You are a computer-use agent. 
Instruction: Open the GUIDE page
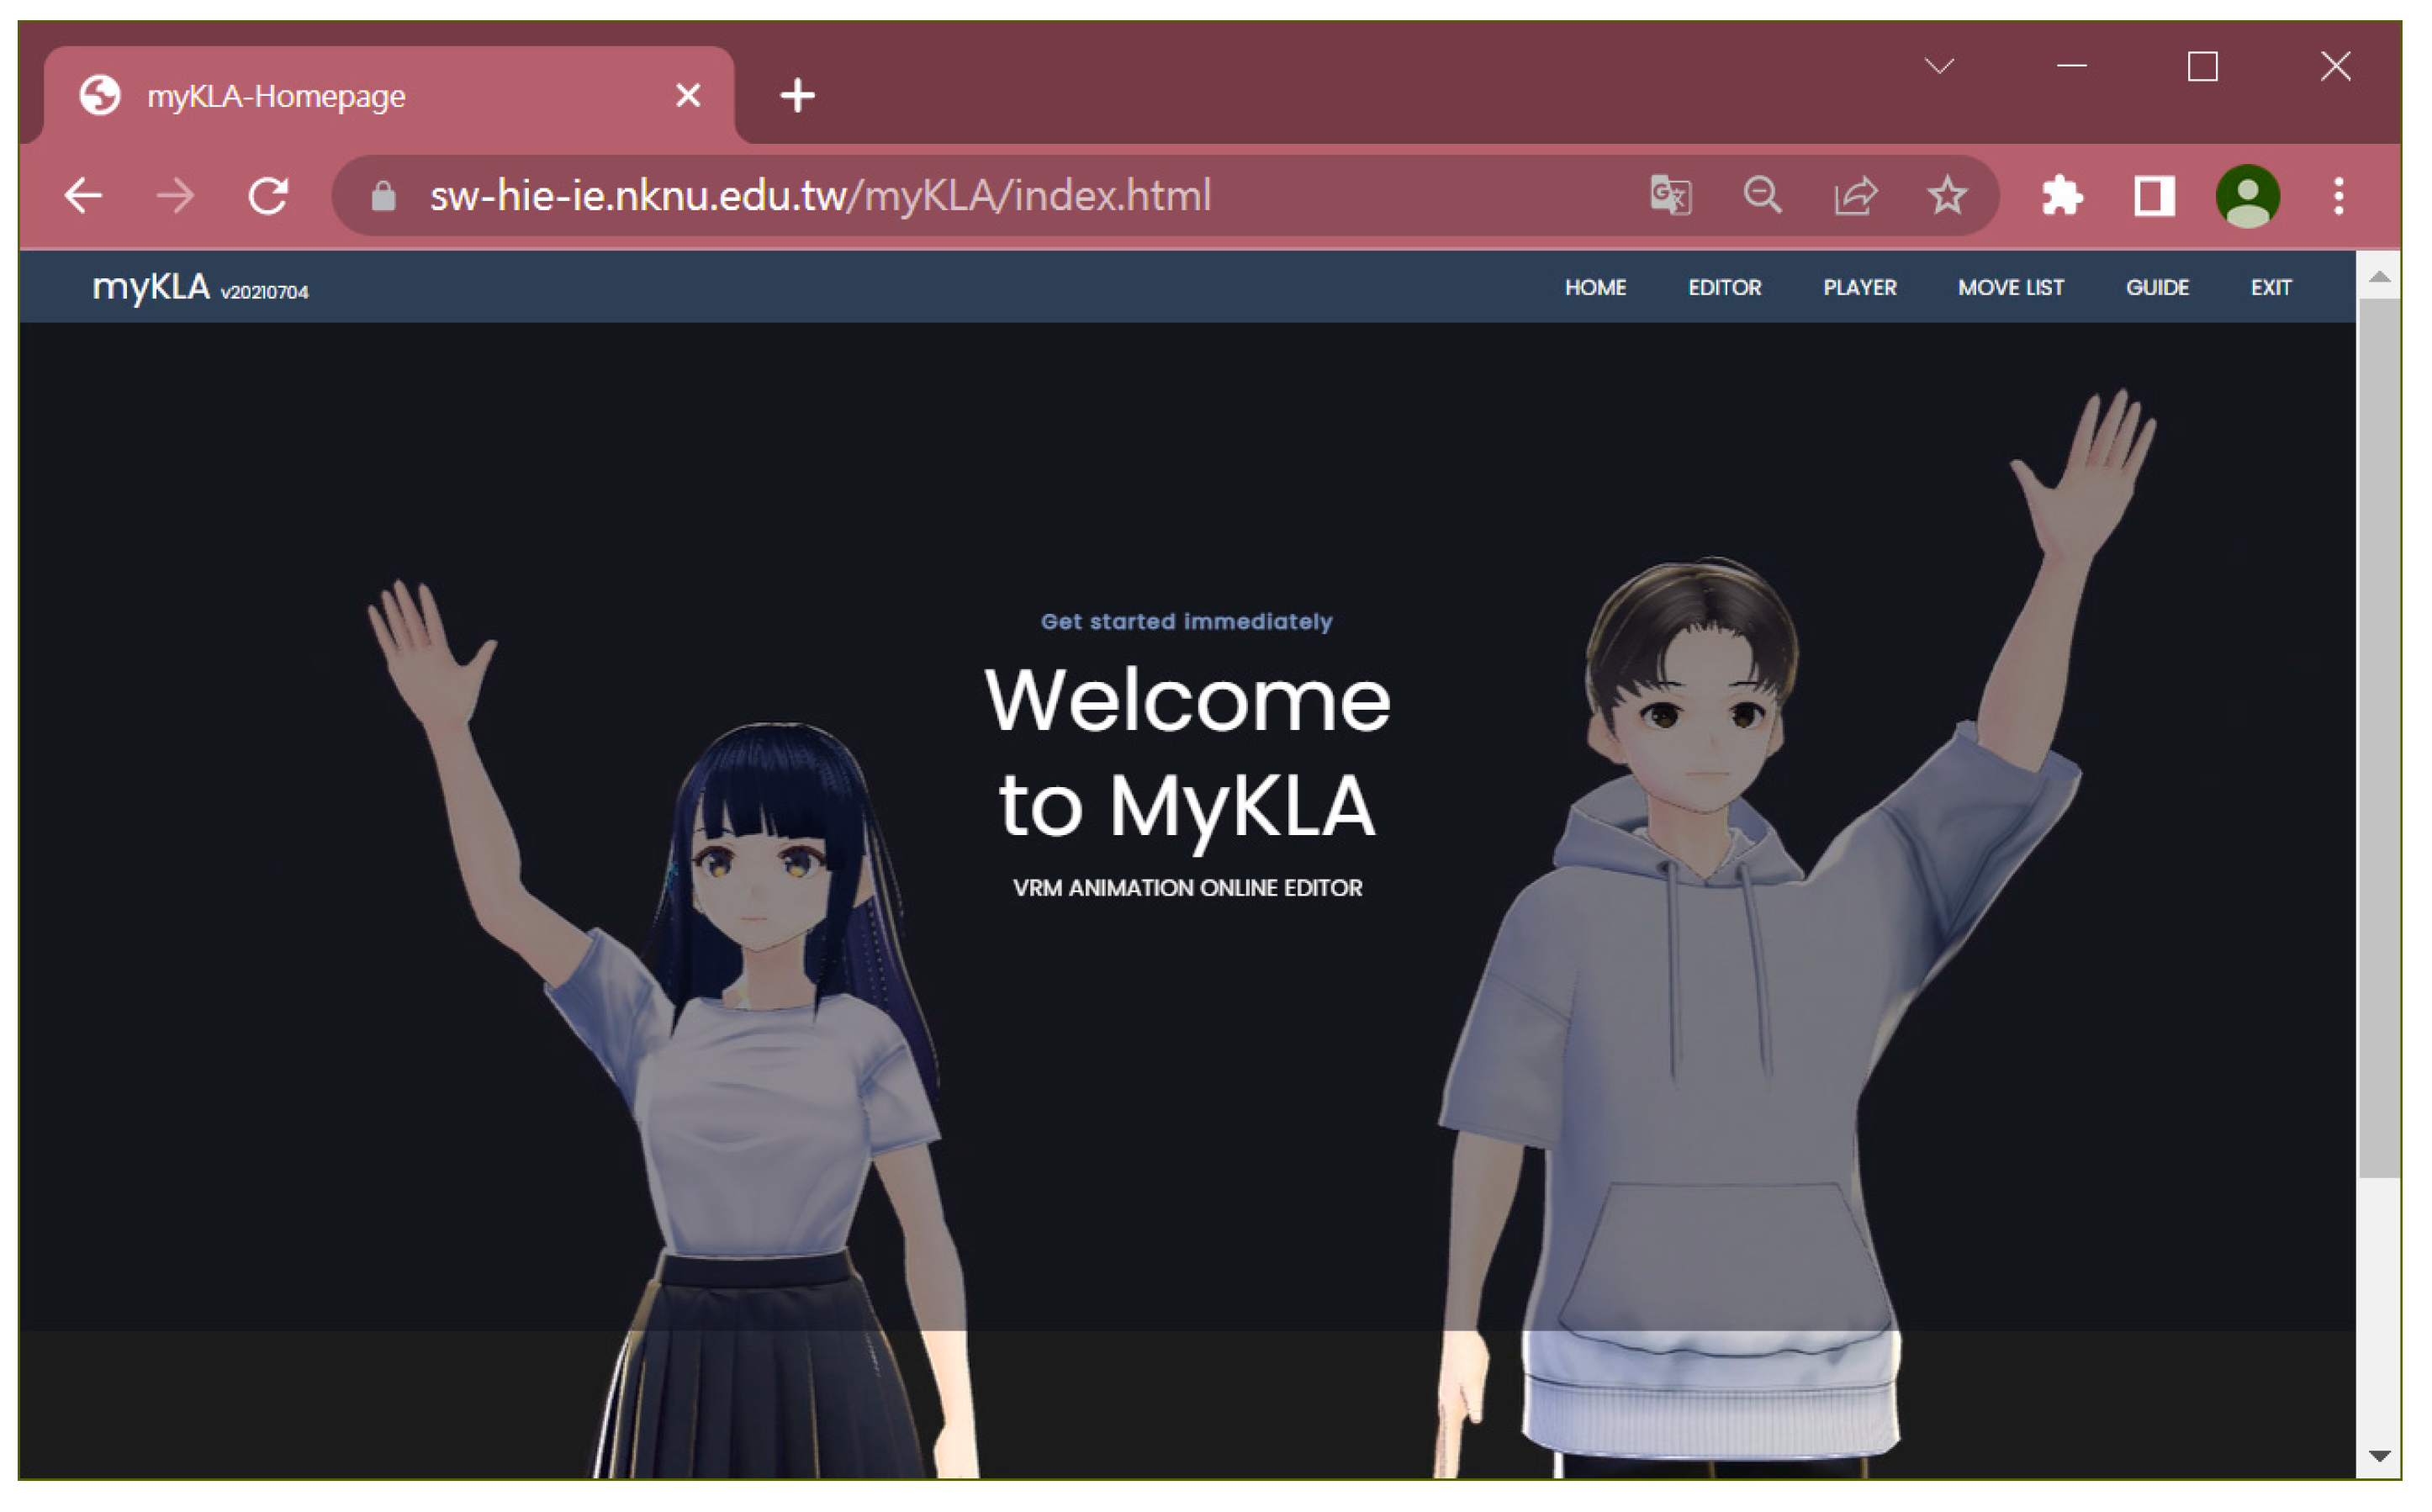tap(2157, 288)
